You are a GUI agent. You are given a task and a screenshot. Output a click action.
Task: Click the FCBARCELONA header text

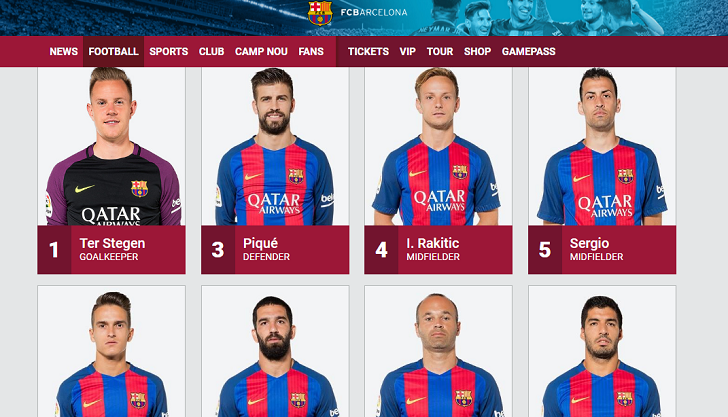click(x=374, y=13)
